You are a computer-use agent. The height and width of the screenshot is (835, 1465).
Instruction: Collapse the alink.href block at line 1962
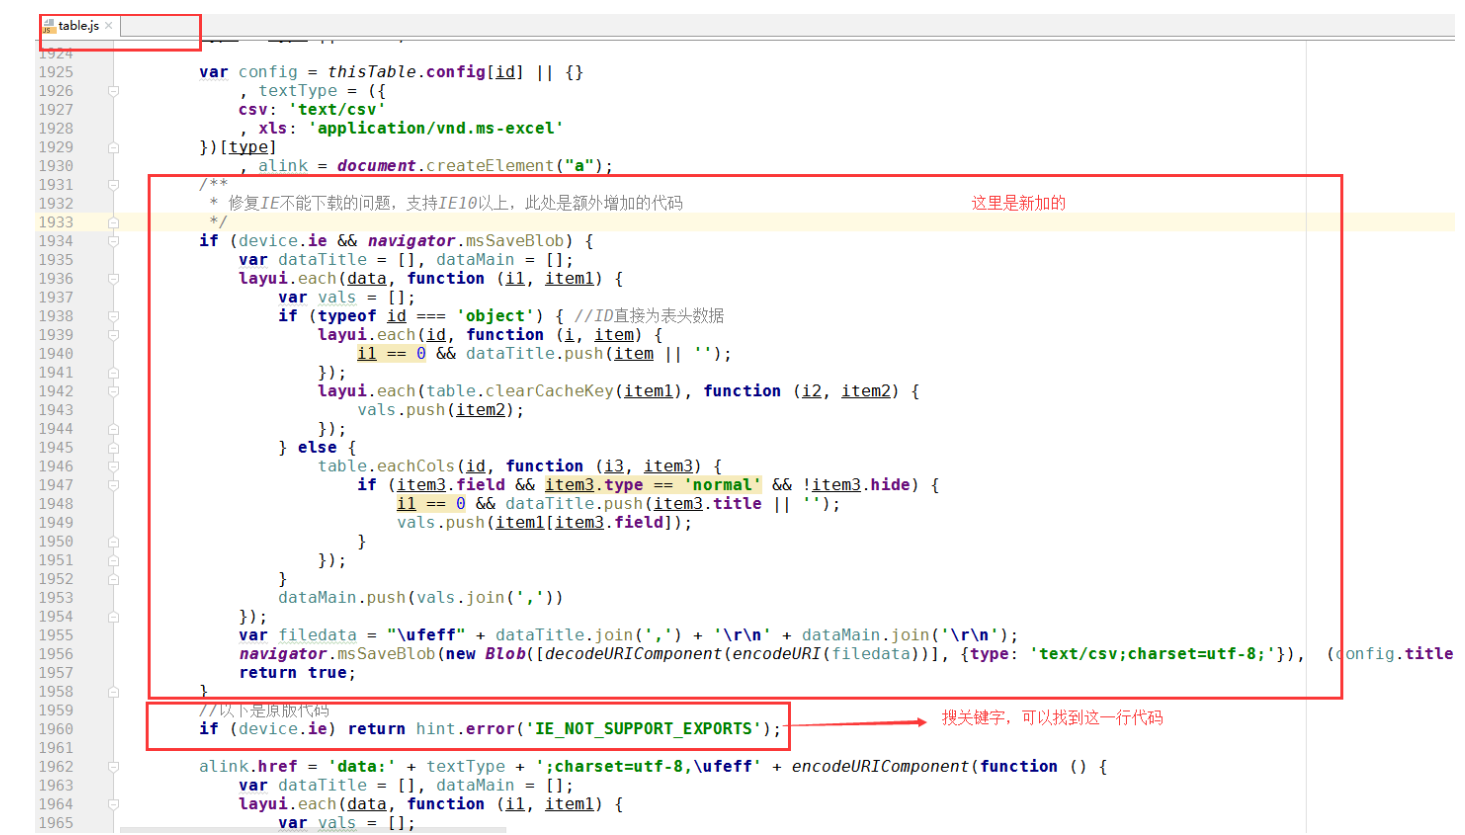tap(113, 767)
